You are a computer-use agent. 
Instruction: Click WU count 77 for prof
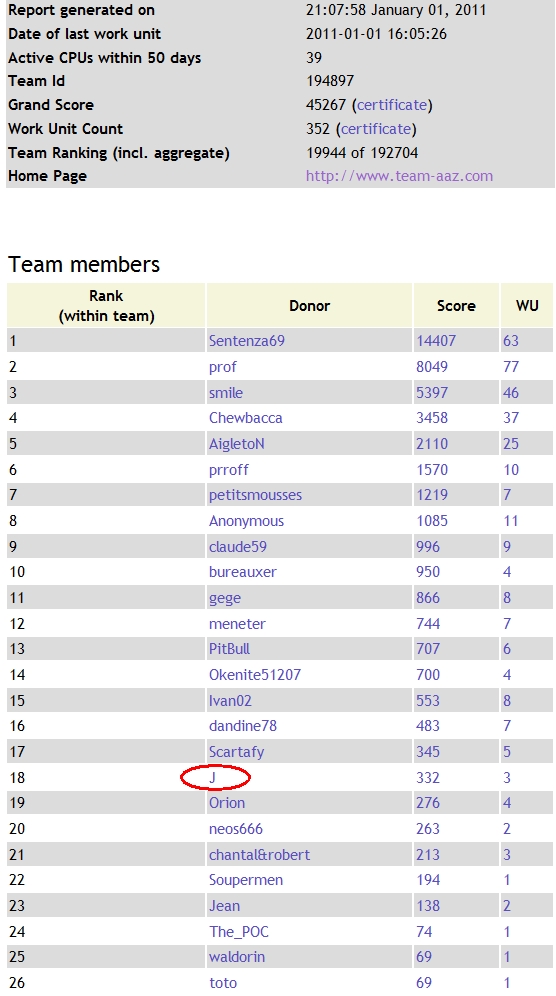[511, 367]
